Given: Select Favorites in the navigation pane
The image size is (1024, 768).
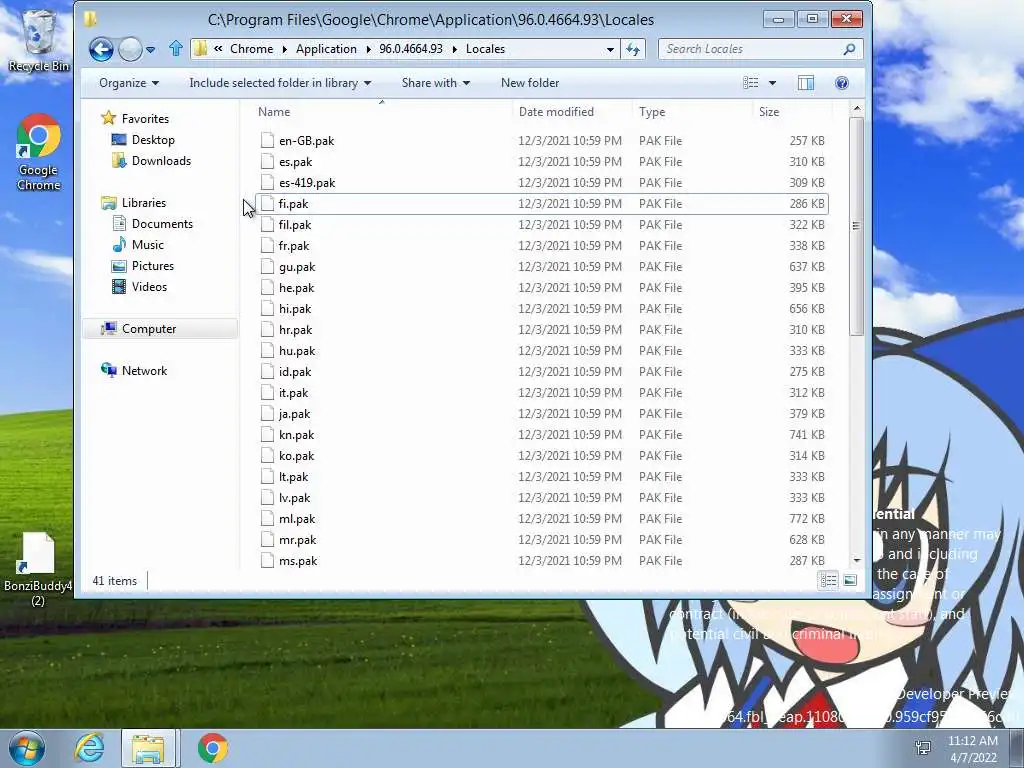Looking at the screenshot, I should coord(136,118).
